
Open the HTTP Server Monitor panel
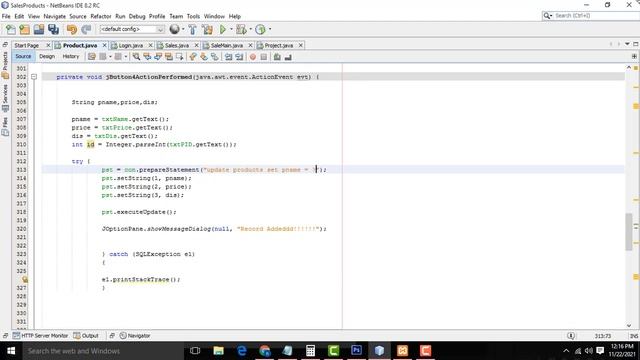point(40,336)
